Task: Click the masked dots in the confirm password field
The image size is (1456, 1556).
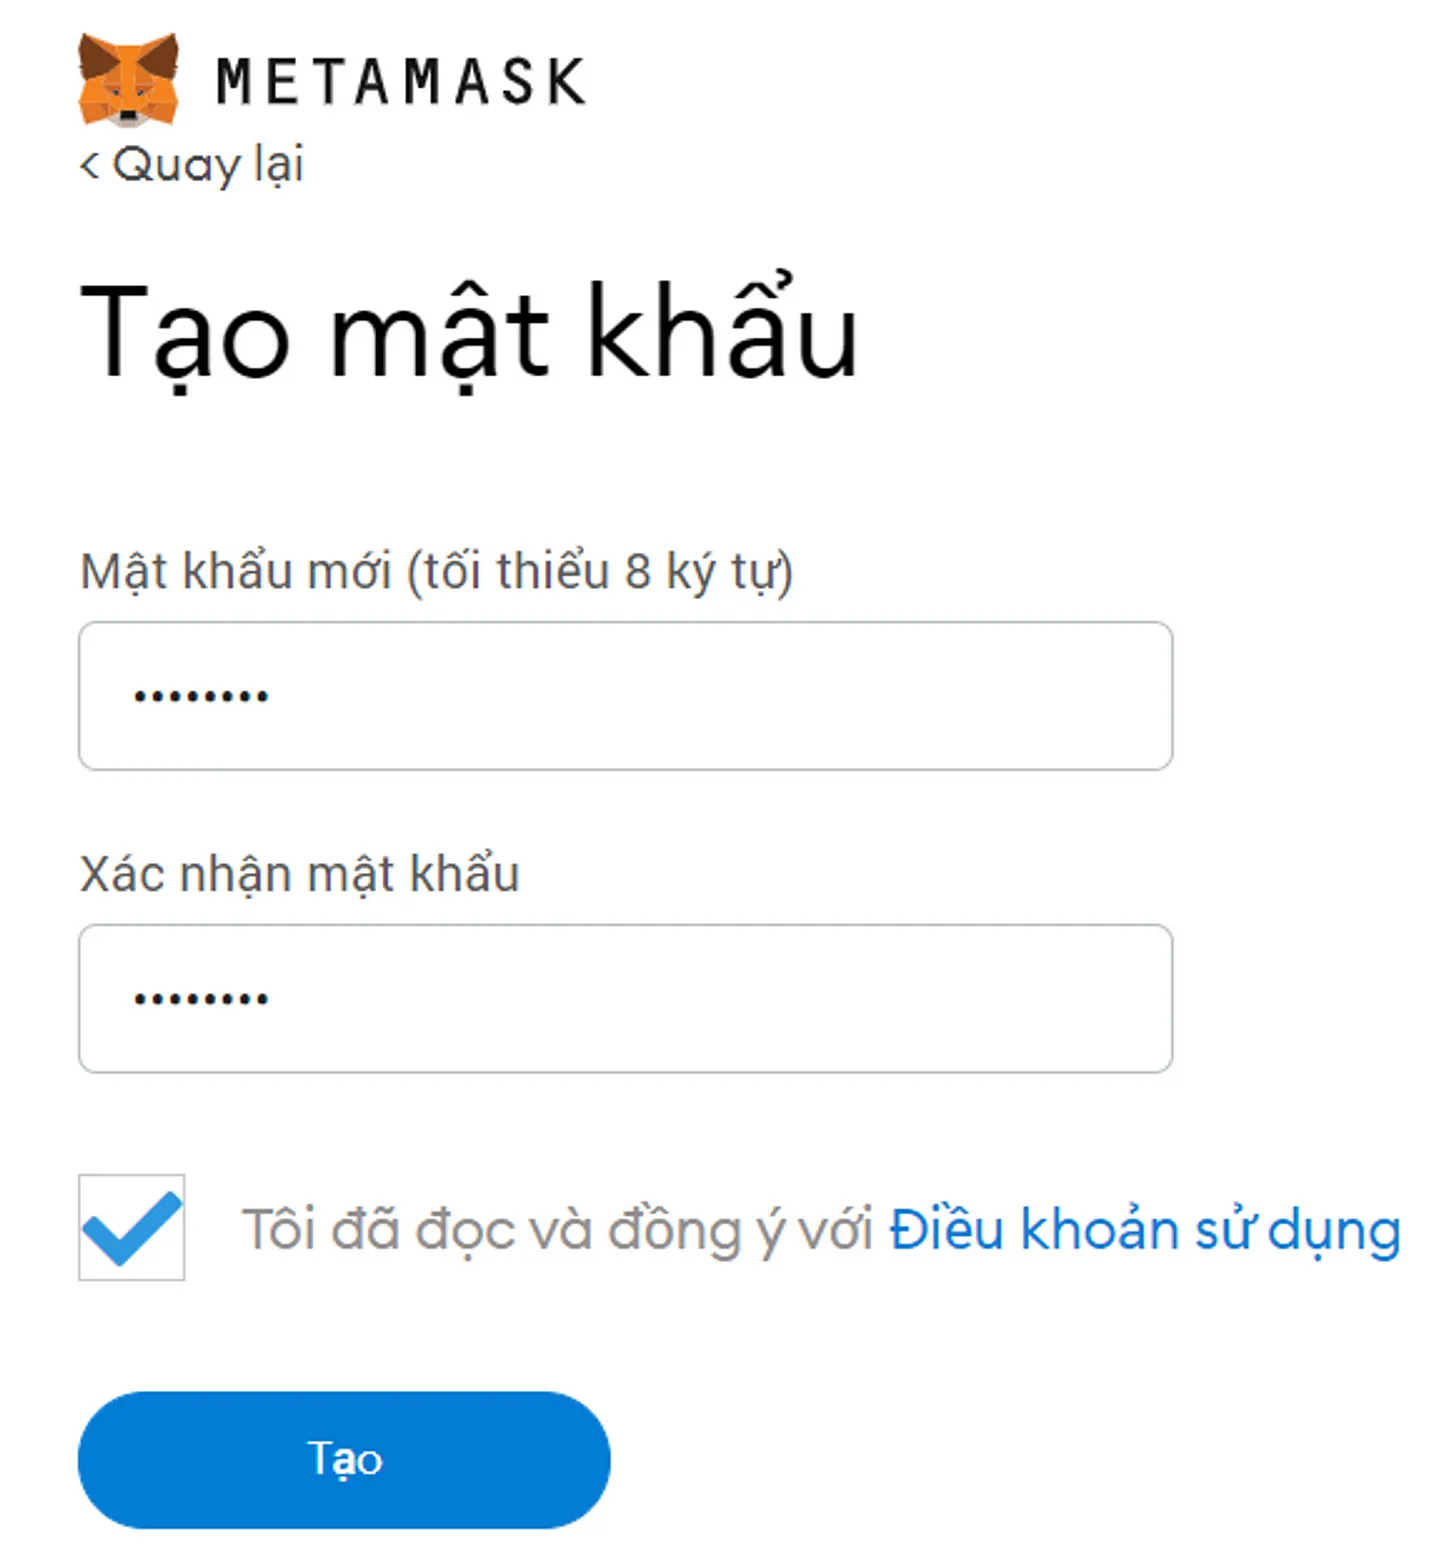Action: (x=201, y=999)
